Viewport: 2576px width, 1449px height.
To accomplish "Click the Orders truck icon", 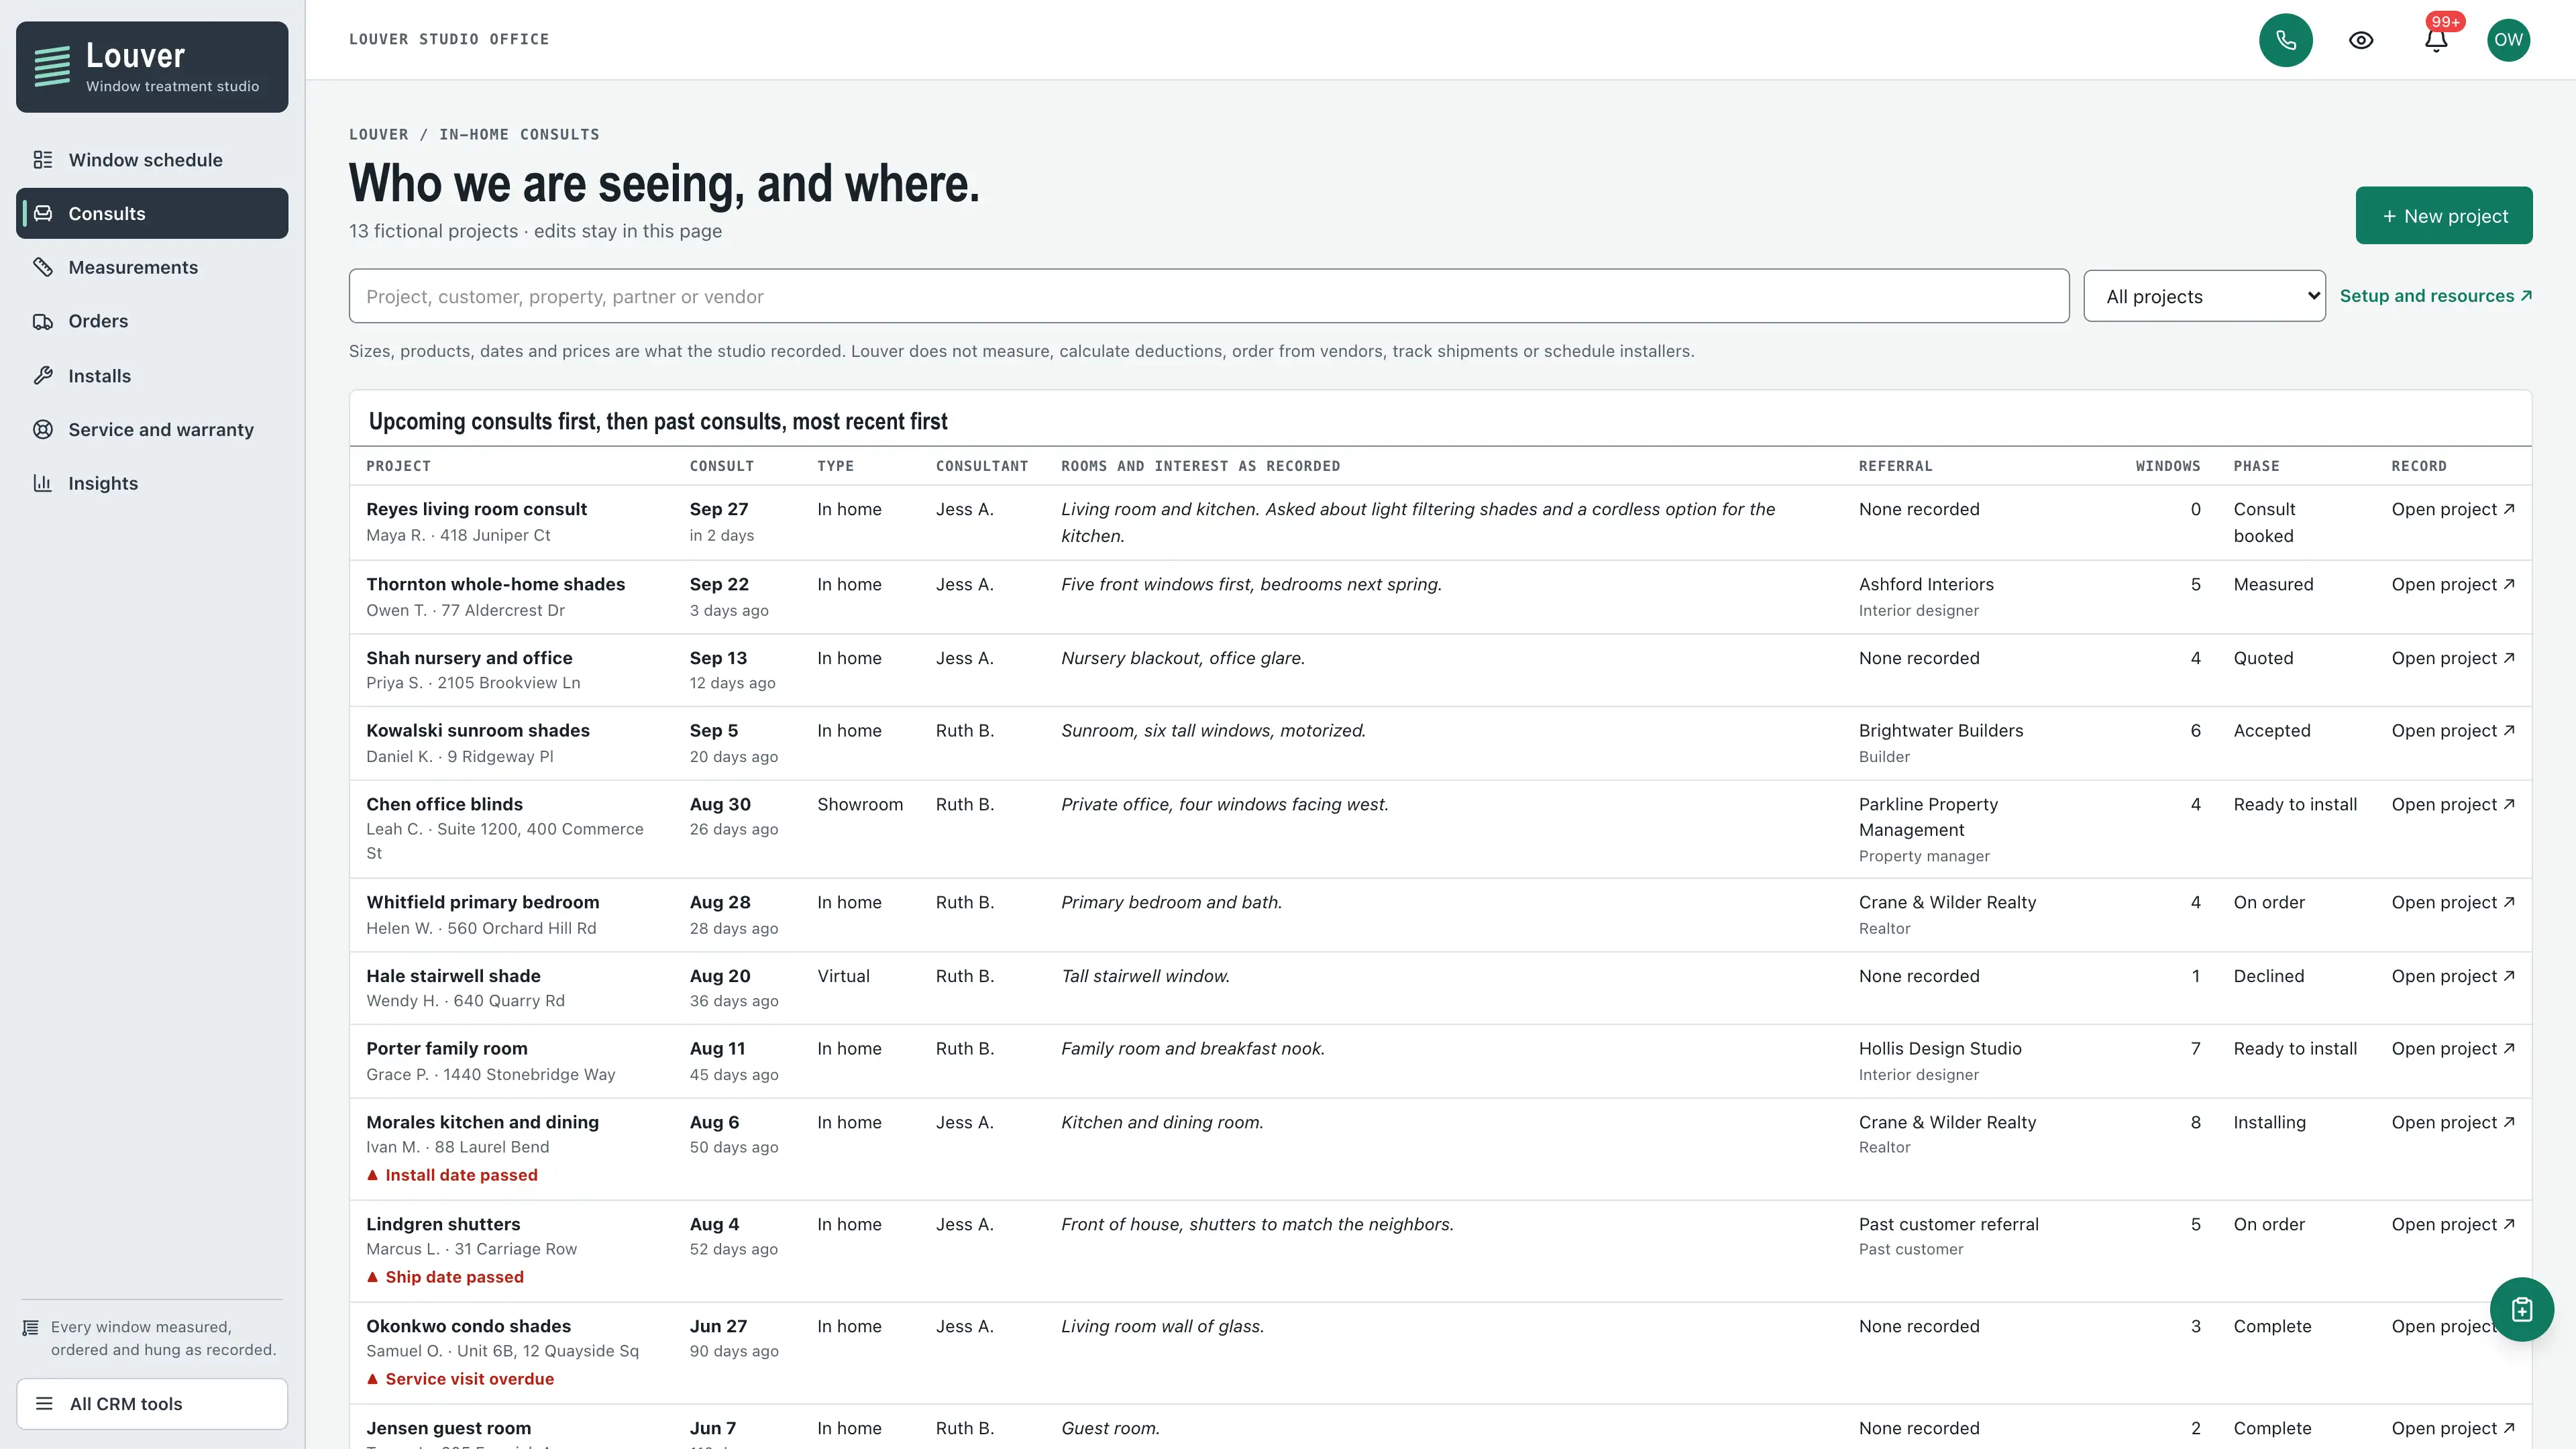I will point(43,321).
